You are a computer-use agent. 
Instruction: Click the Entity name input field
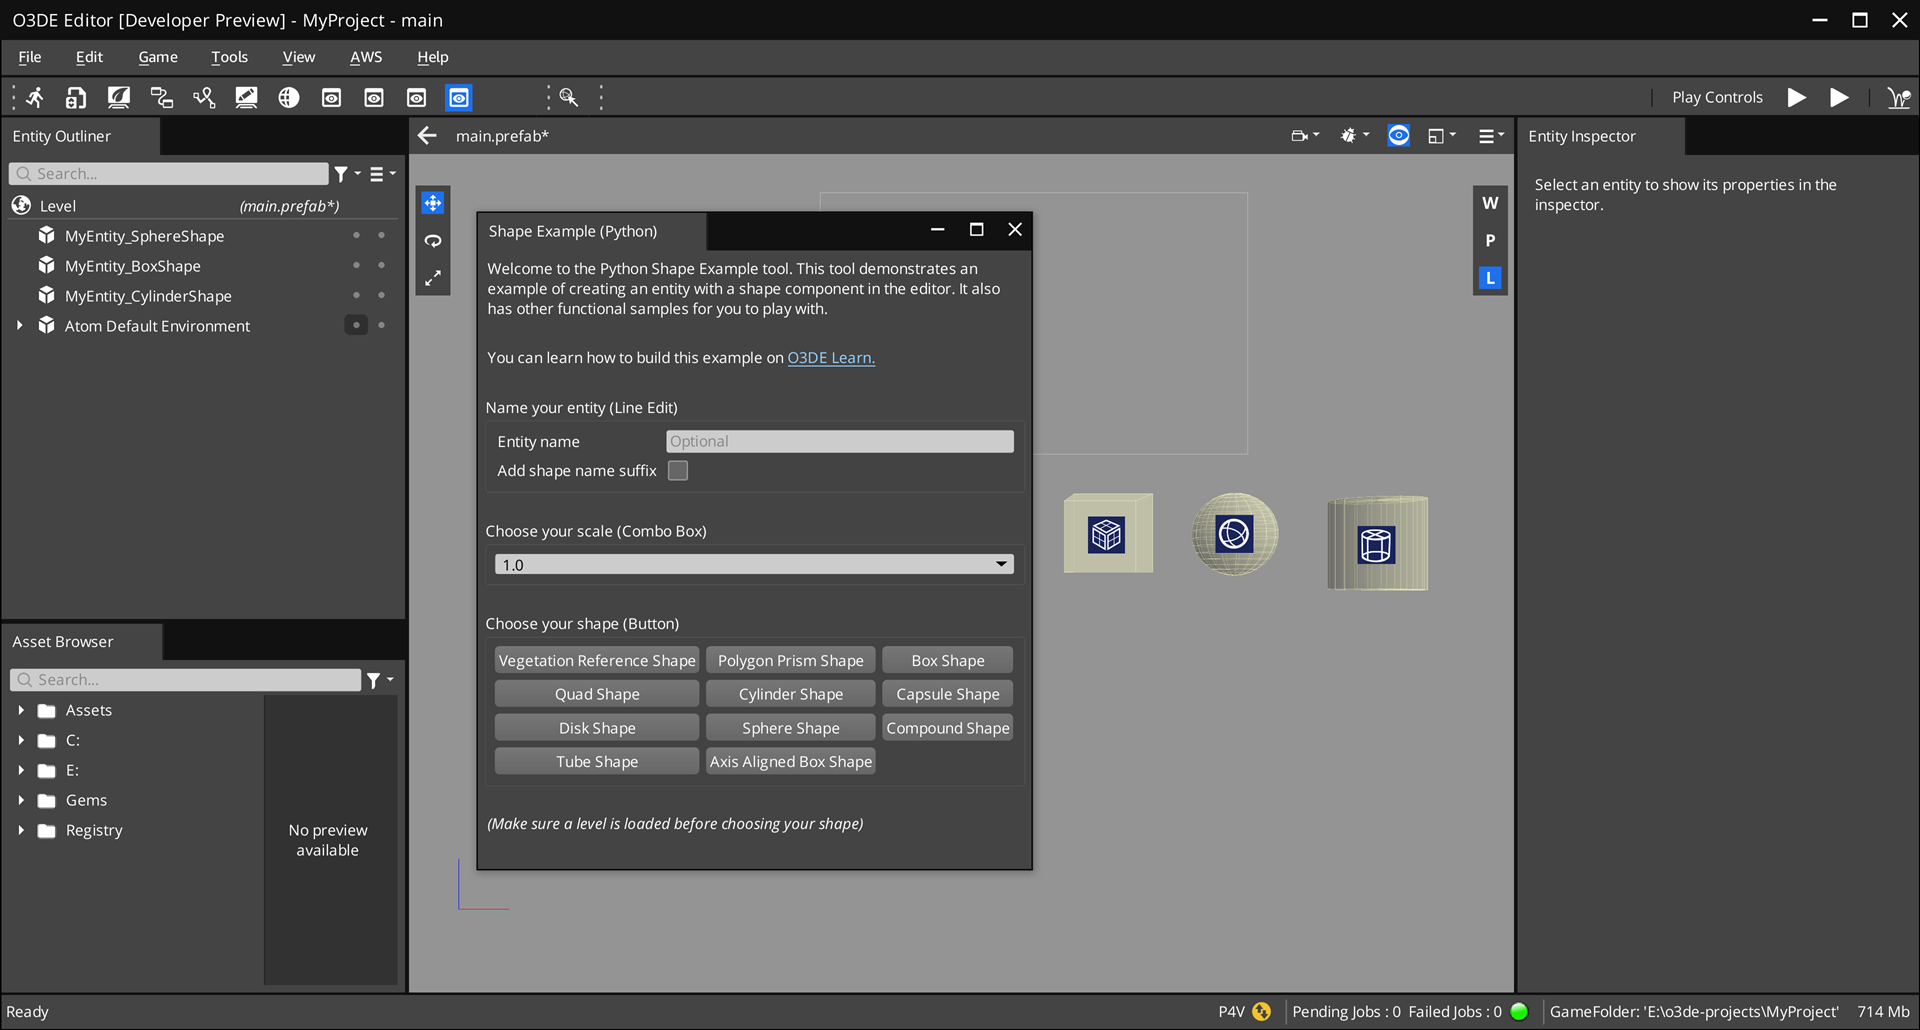pos(839,442)
